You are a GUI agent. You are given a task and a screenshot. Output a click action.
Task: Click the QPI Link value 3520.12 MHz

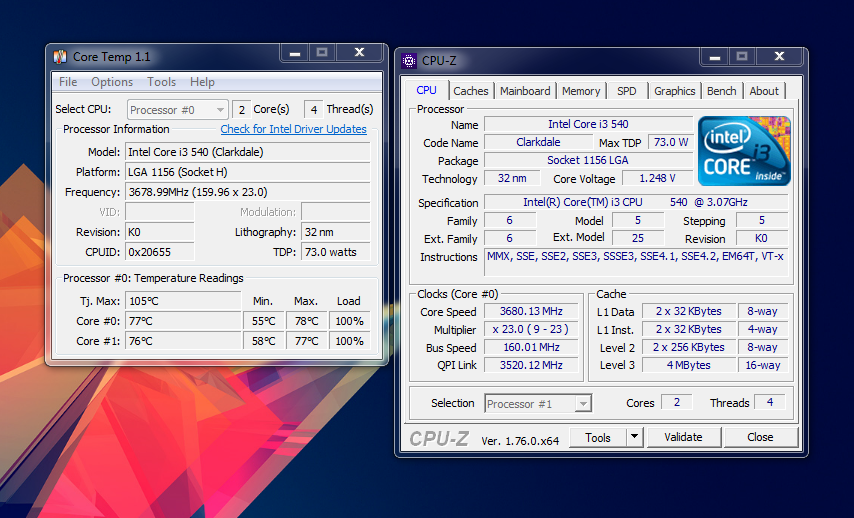(531, 365)
